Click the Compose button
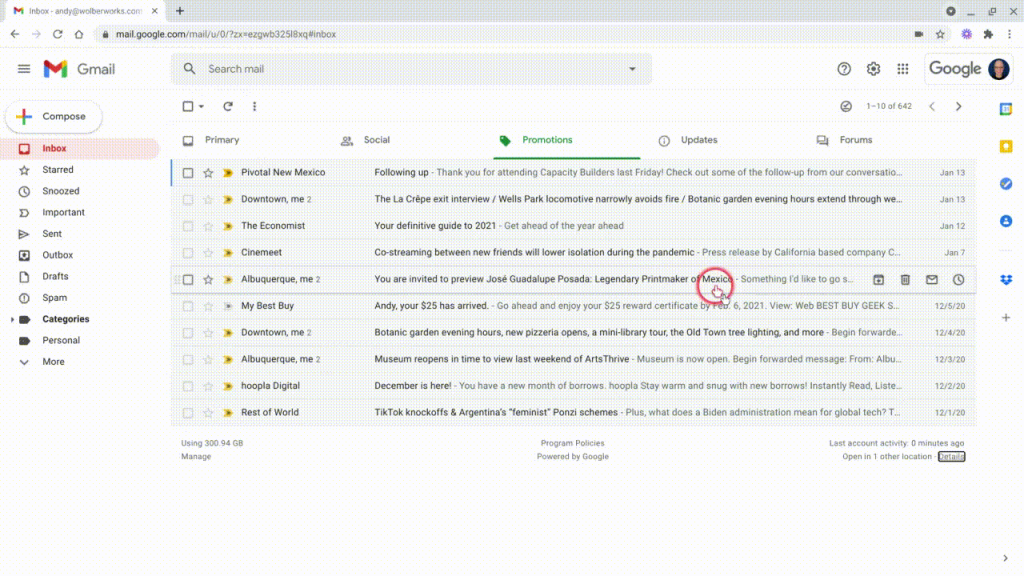Image resolution: width=1024 pixels, height=576 pixels. coord(54,117)
